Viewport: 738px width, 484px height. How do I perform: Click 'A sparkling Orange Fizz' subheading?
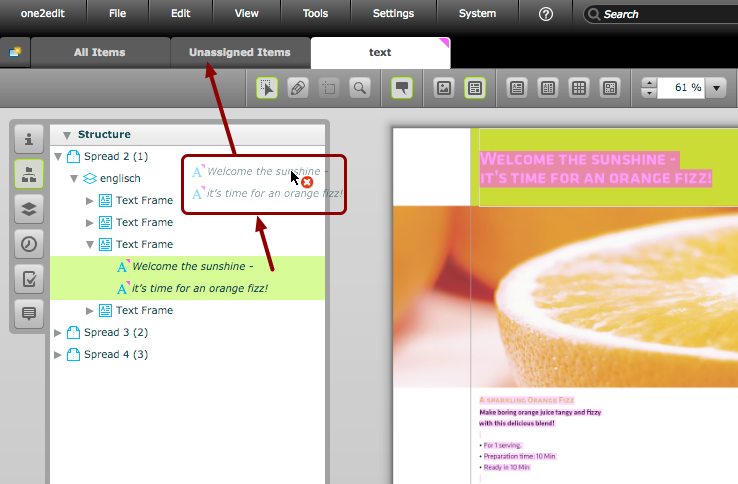[526, 400]
